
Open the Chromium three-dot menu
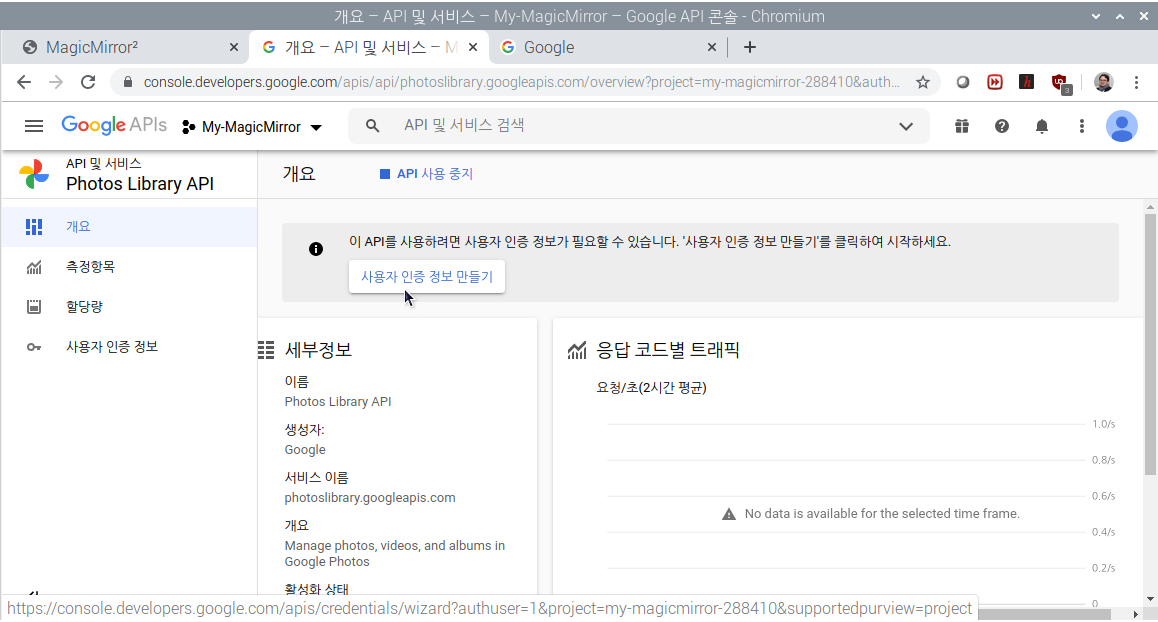1136,82
